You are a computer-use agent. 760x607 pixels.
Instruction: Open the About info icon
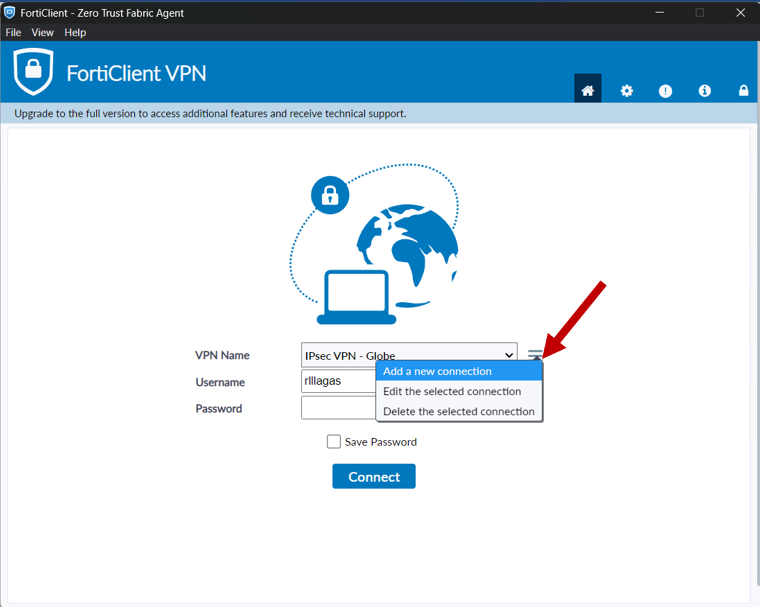pos(705,91)
